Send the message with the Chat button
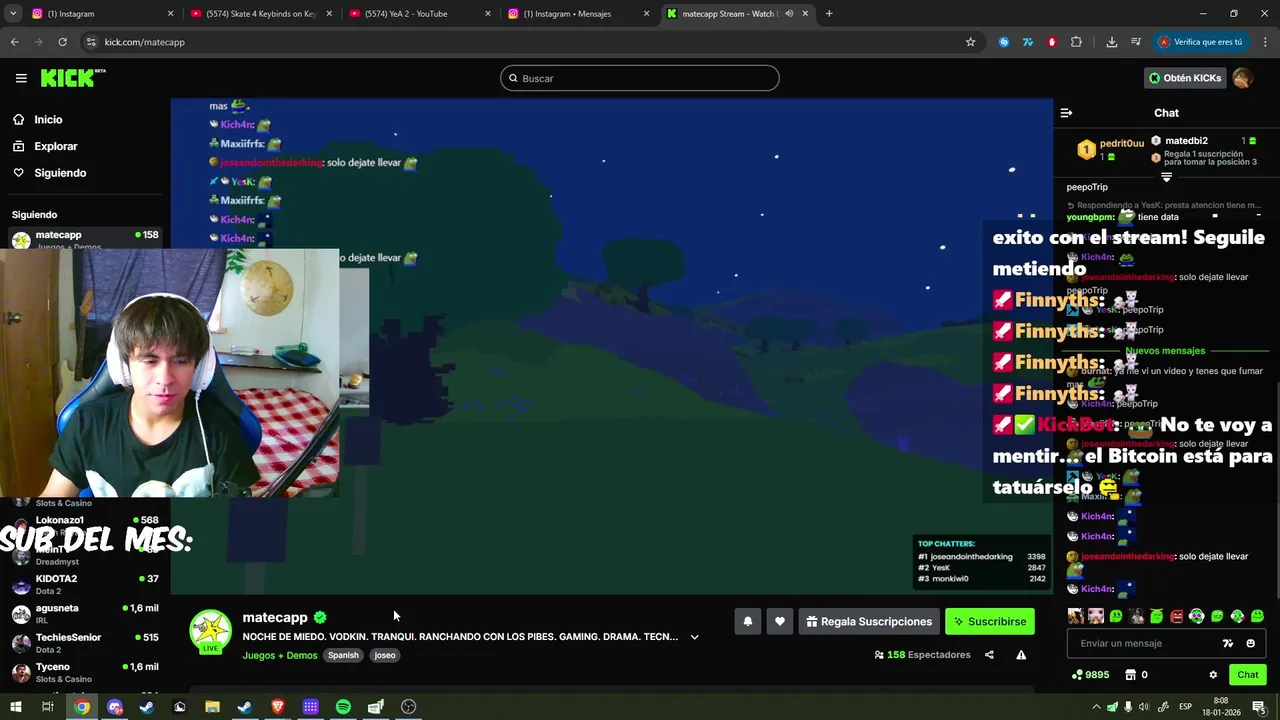Viewport: 1280px width, 720px height. click(x=1247, y=675)
